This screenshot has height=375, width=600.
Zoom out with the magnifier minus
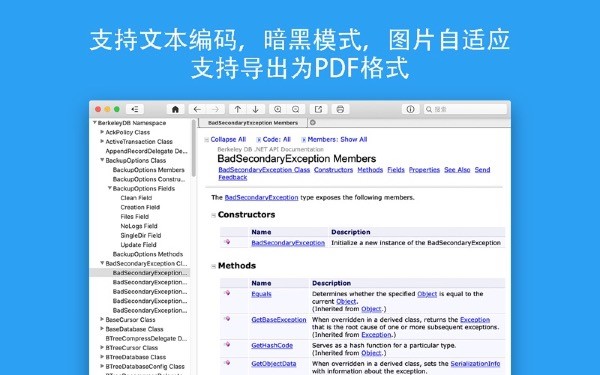pyautogui.click(x=296, y=109)
